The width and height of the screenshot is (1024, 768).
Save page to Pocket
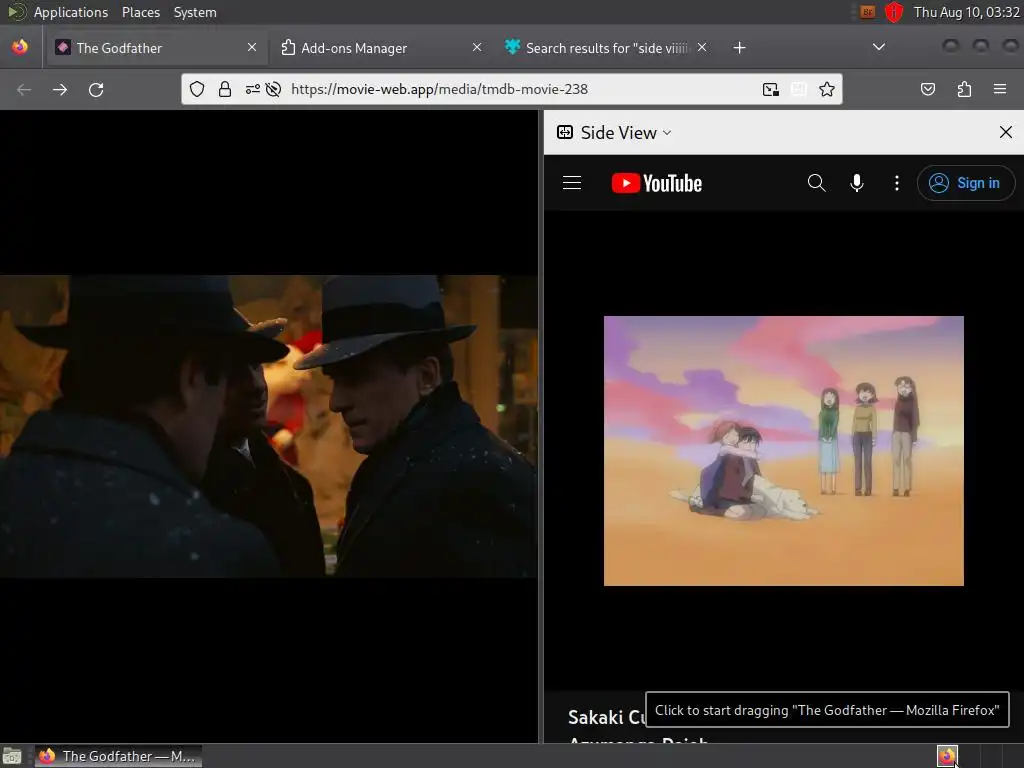point(927,89)
